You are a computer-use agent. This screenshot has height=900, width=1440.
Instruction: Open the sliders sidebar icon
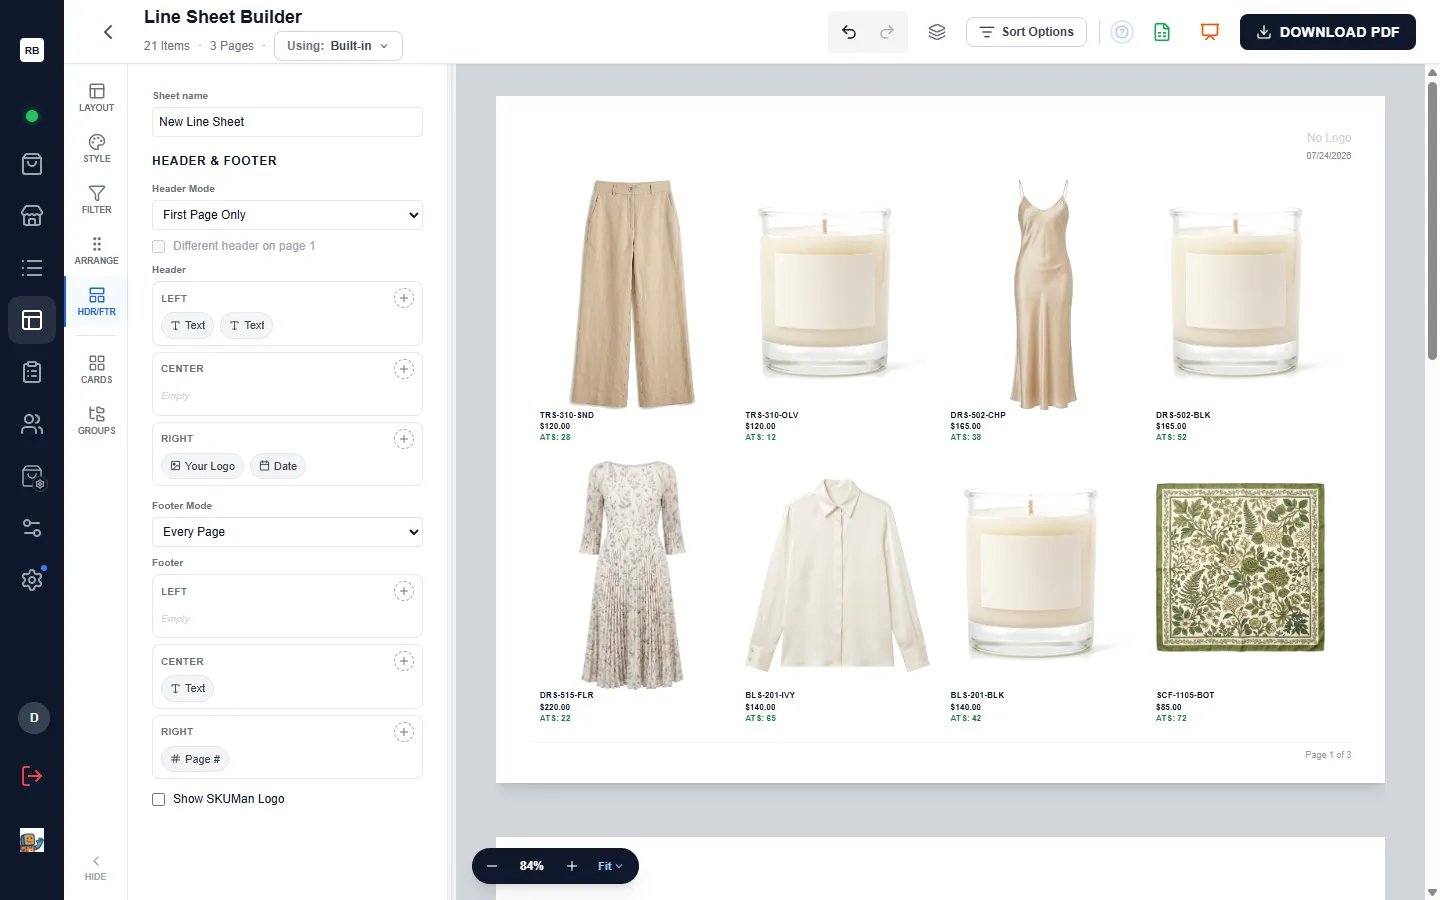32,528
